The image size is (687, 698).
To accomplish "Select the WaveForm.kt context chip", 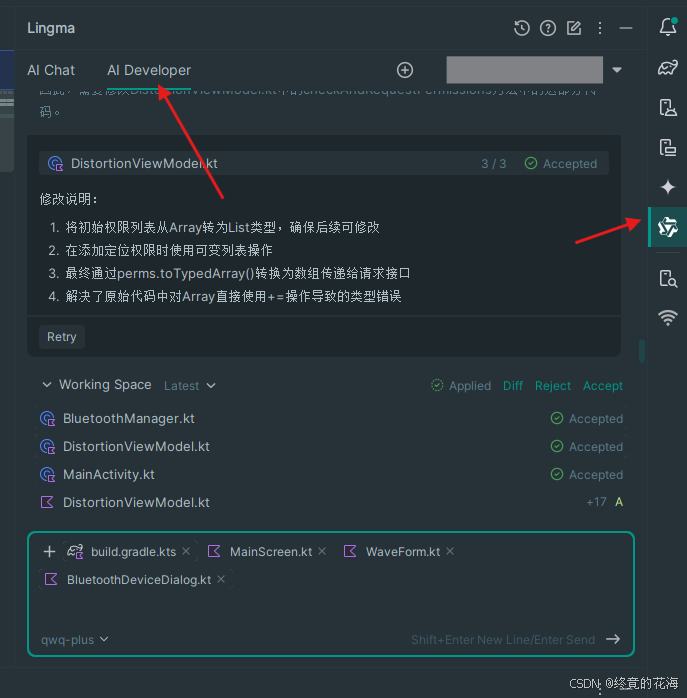I will pyautogui.click(x=399, y=552).
